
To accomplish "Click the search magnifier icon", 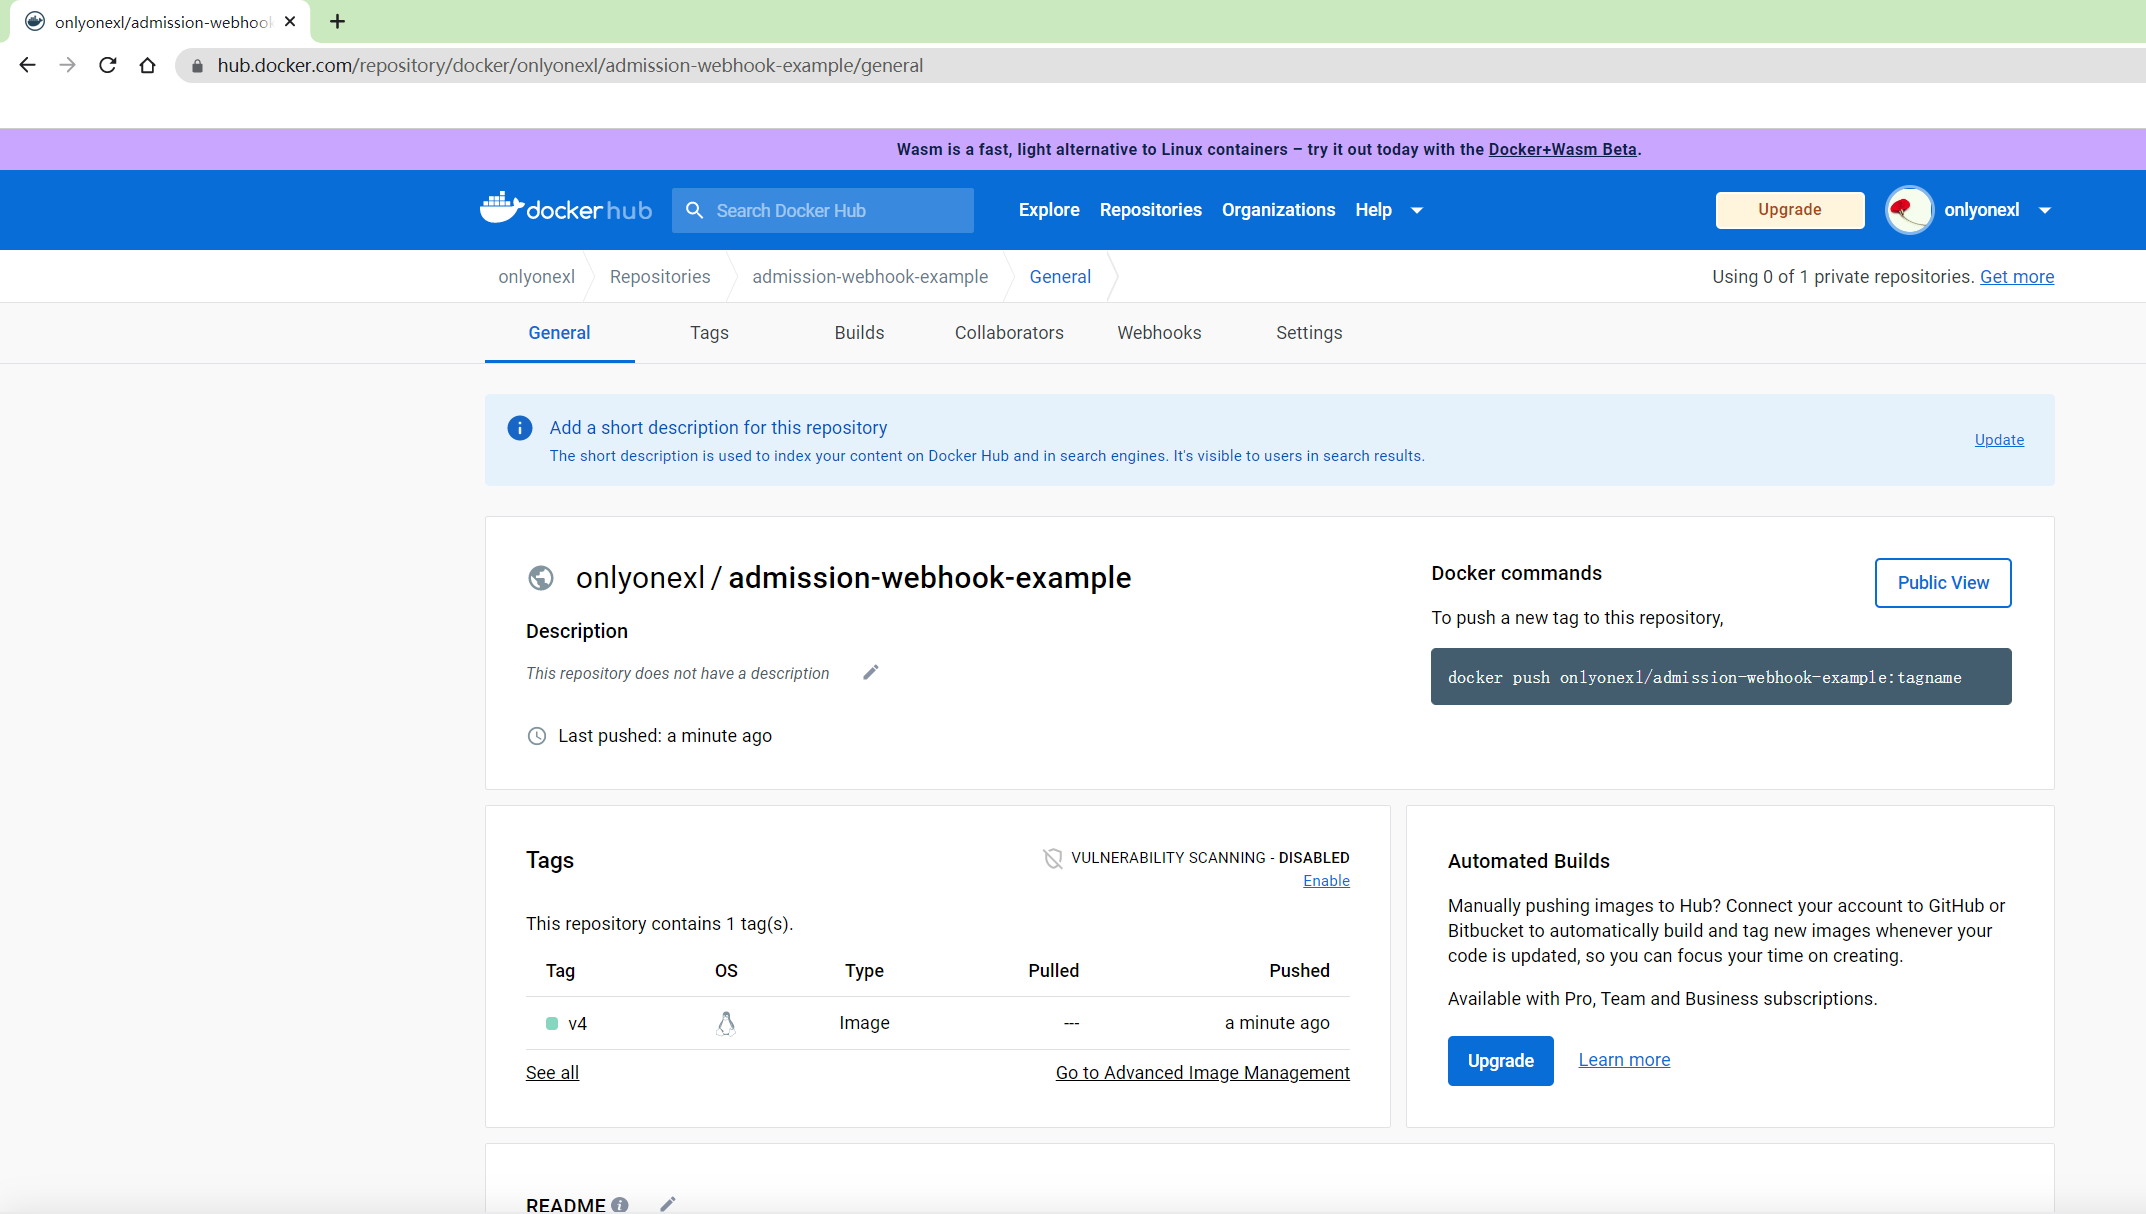I will tap(694, 210).
